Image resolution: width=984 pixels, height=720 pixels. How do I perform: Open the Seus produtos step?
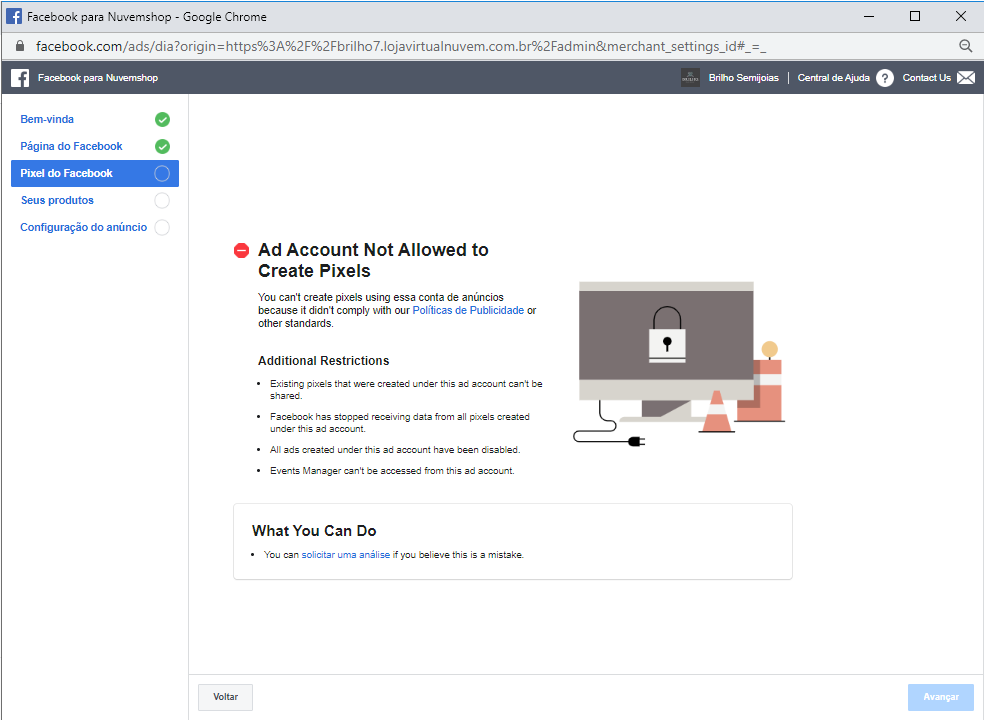[x=57, y=200]
